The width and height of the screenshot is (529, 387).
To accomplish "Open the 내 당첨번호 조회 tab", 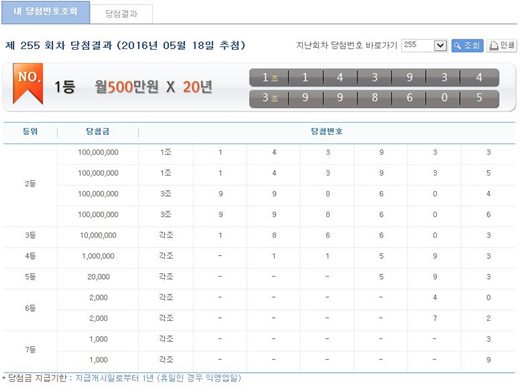I will click(46, 12).
